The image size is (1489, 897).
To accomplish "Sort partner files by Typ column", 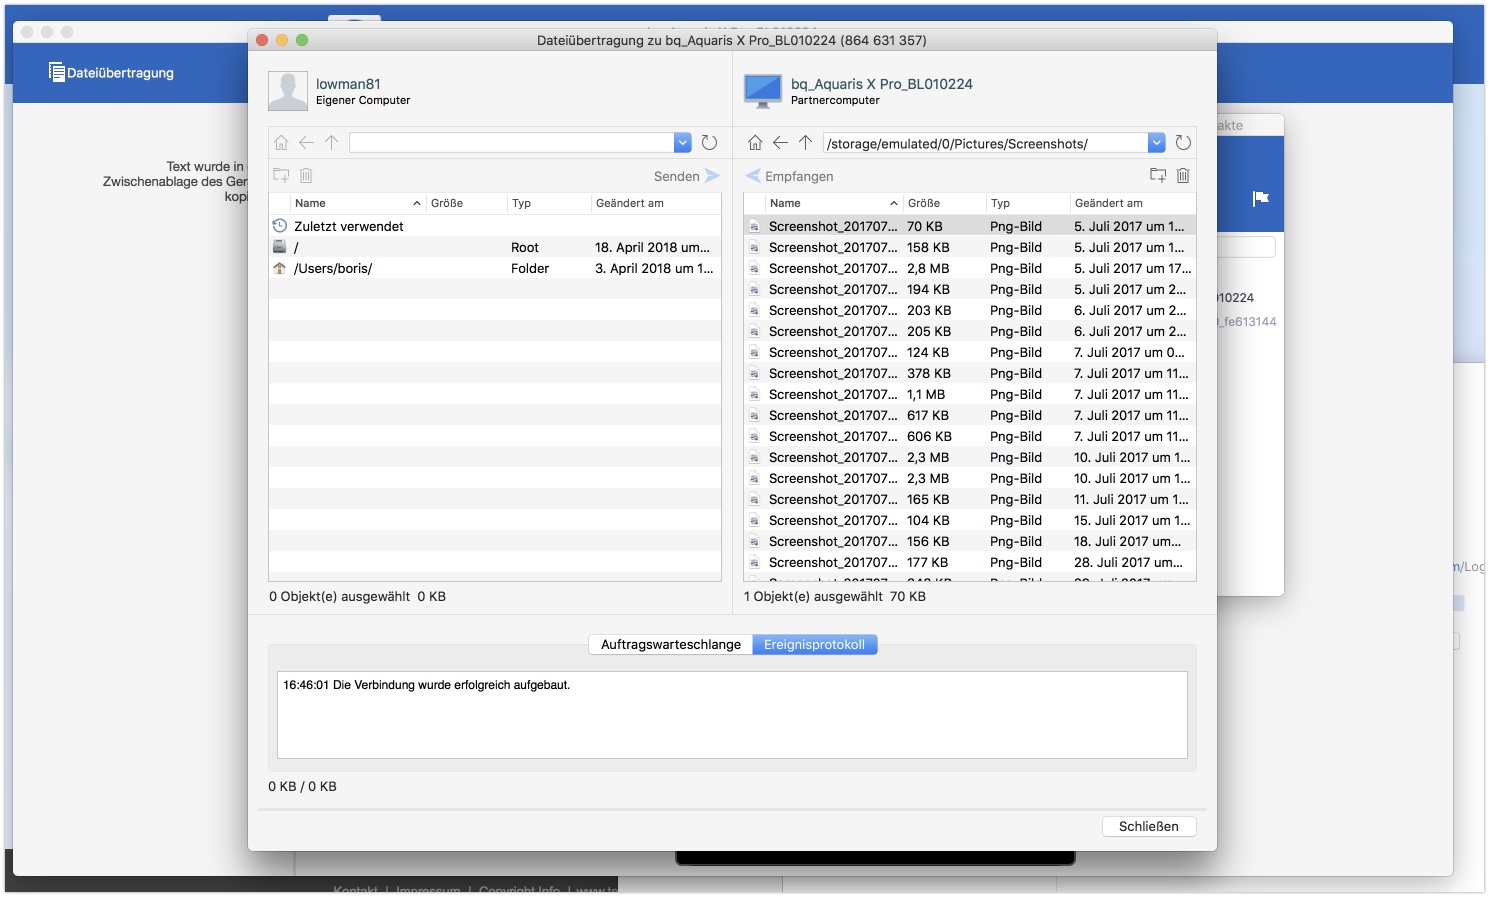I will tap(1028, 203).
